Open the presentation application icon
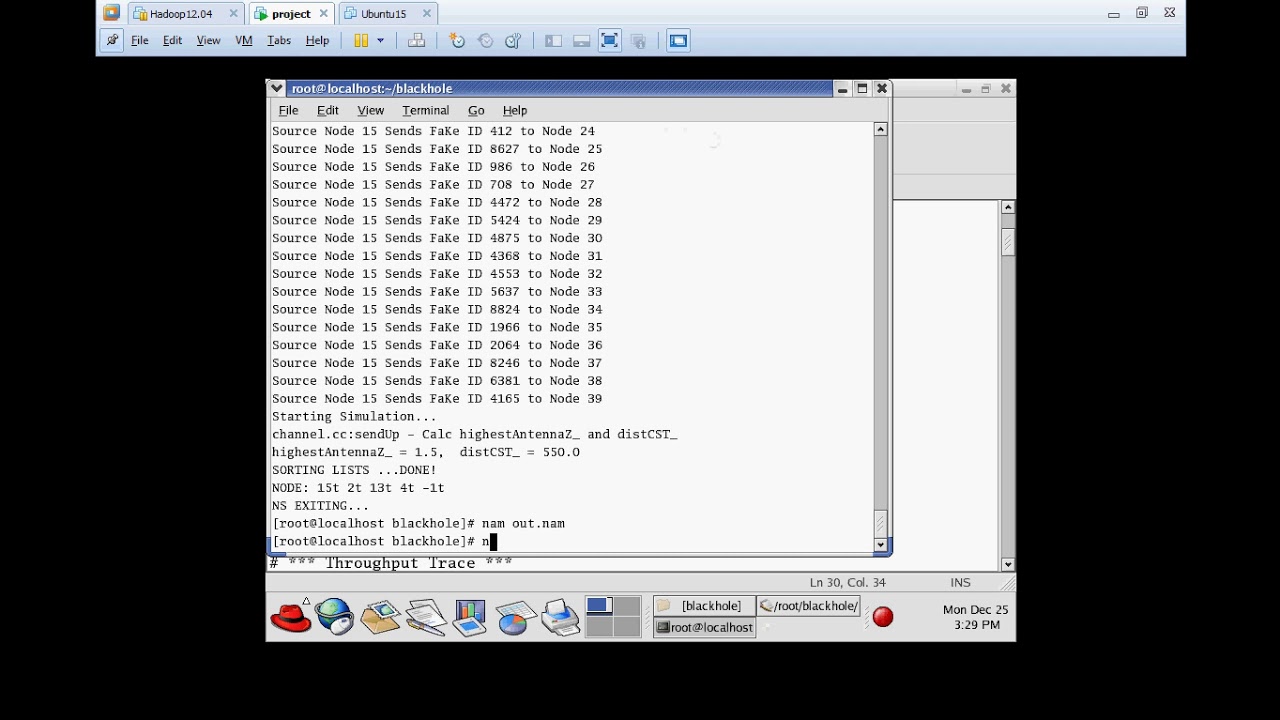Image resolution: width=1280 pixels, height=720 pixels. pyautogui.click(x=469, y=617)
